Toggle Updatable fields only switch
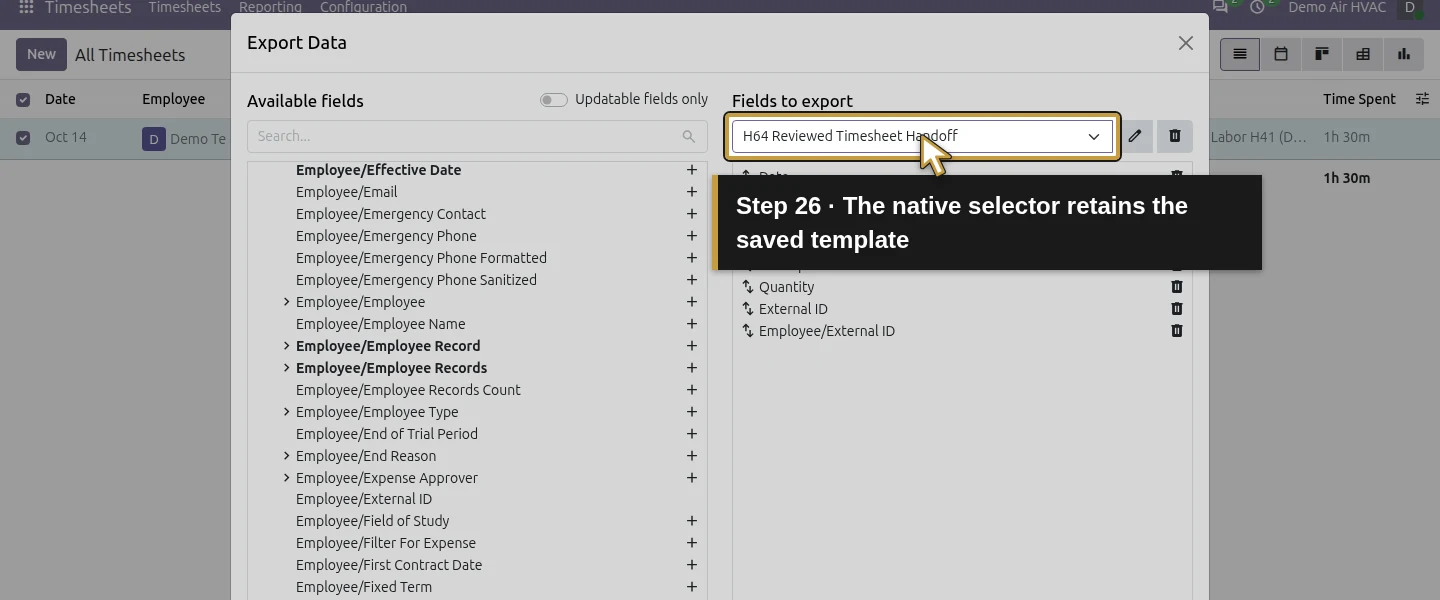Viewport: 1440px width, 600px height. 553,100
